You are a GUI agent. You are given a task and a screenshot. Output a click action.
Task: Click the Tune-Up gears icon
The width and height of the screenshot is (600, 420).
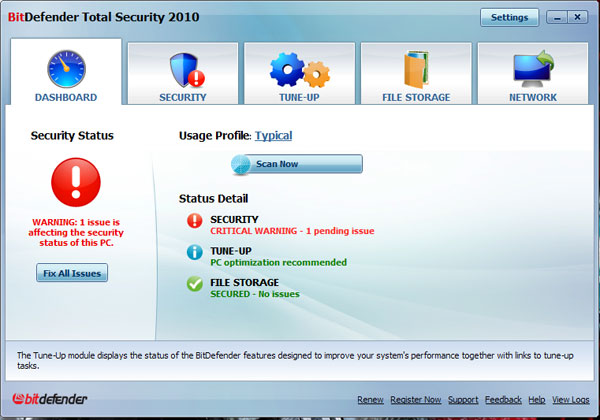(x=300, y=70)
